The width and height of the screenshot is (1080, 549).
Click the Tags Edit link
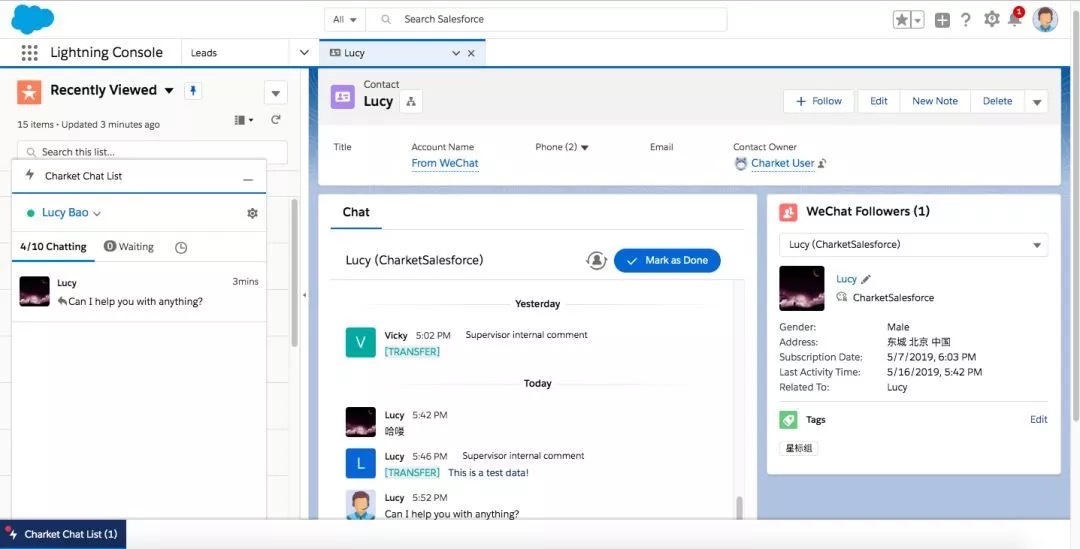1038,419
